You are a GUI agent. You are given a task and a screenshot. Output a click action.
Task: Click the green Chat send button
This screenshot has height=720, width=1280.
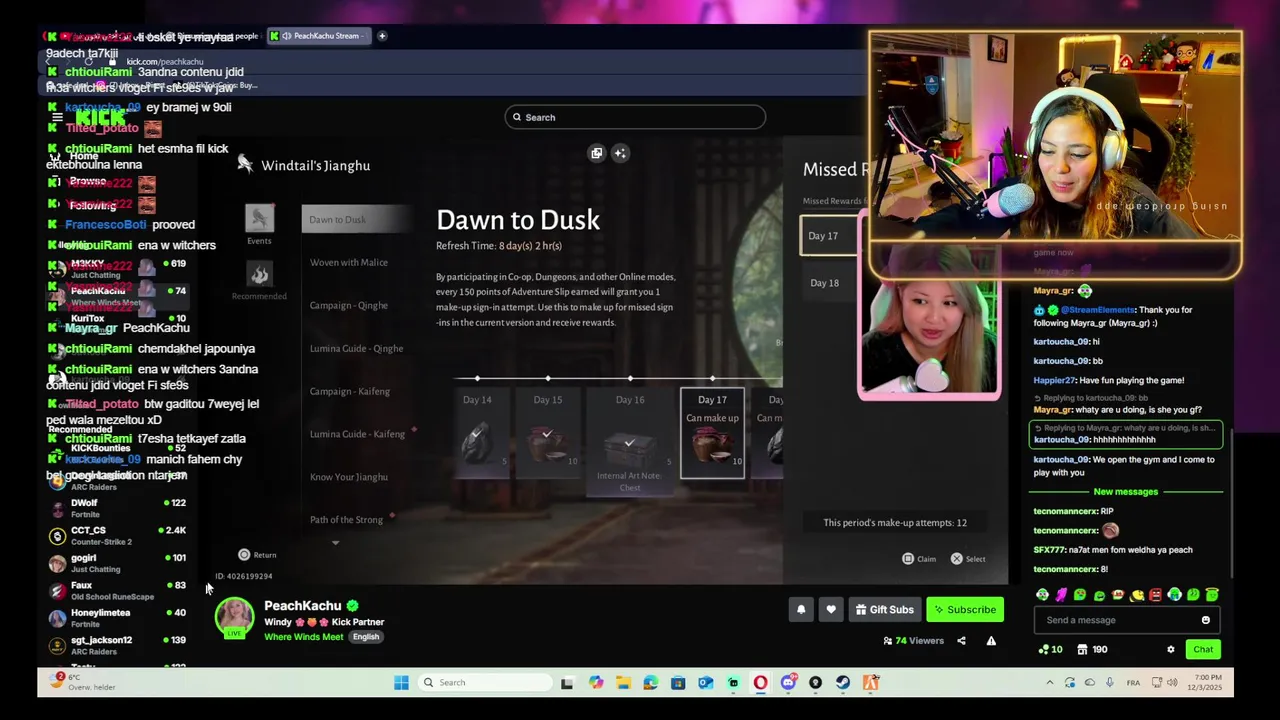pos(1202,650)
